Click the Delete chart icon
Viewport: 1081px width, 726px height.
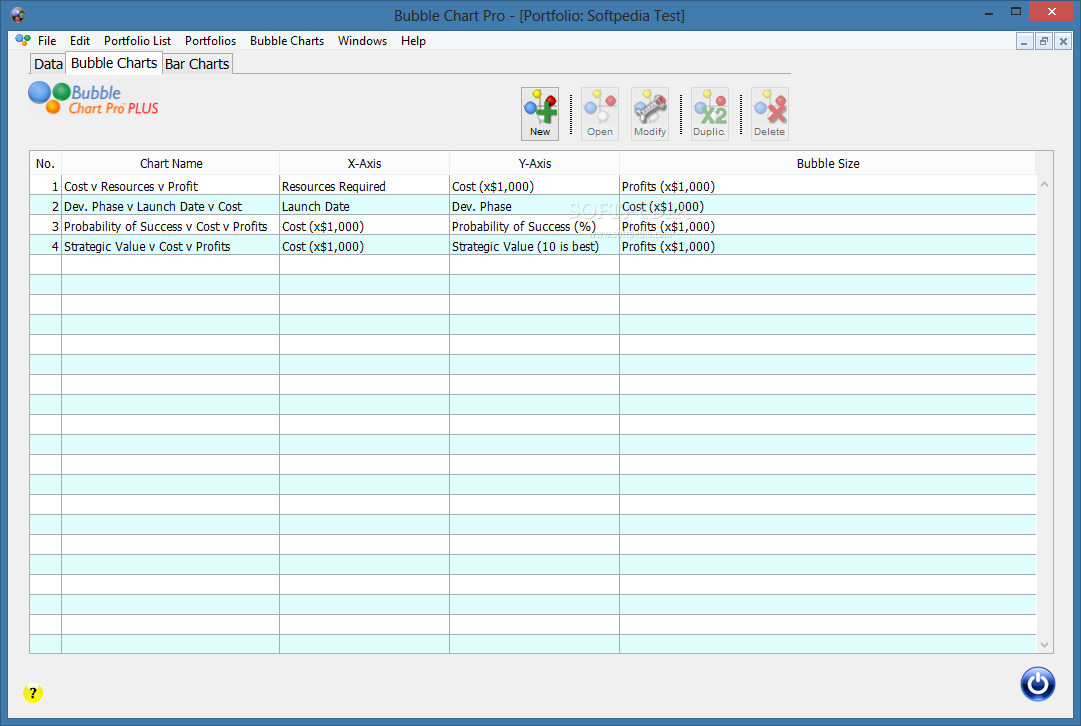(769, 114)
